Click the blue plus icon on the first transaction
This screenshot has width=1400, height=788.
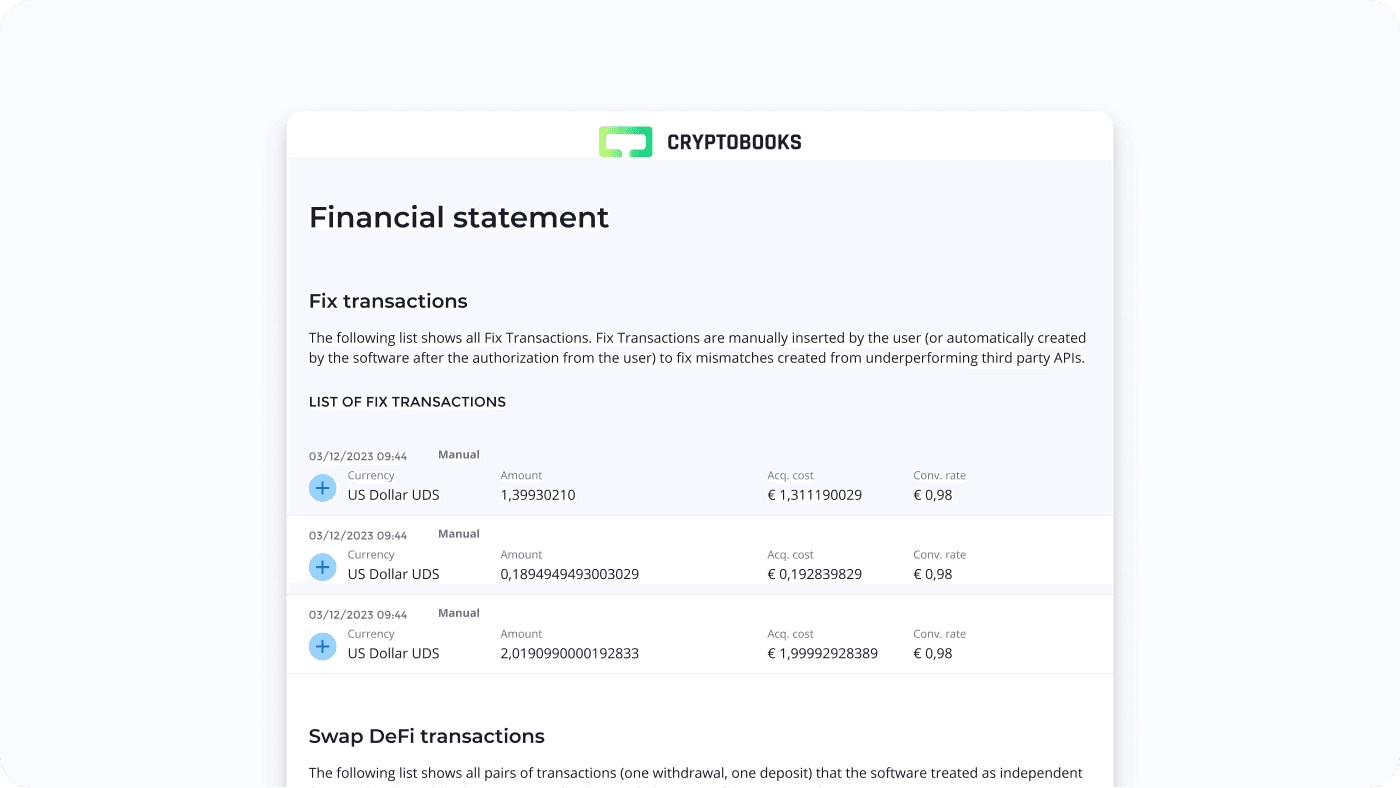point(322,487)
